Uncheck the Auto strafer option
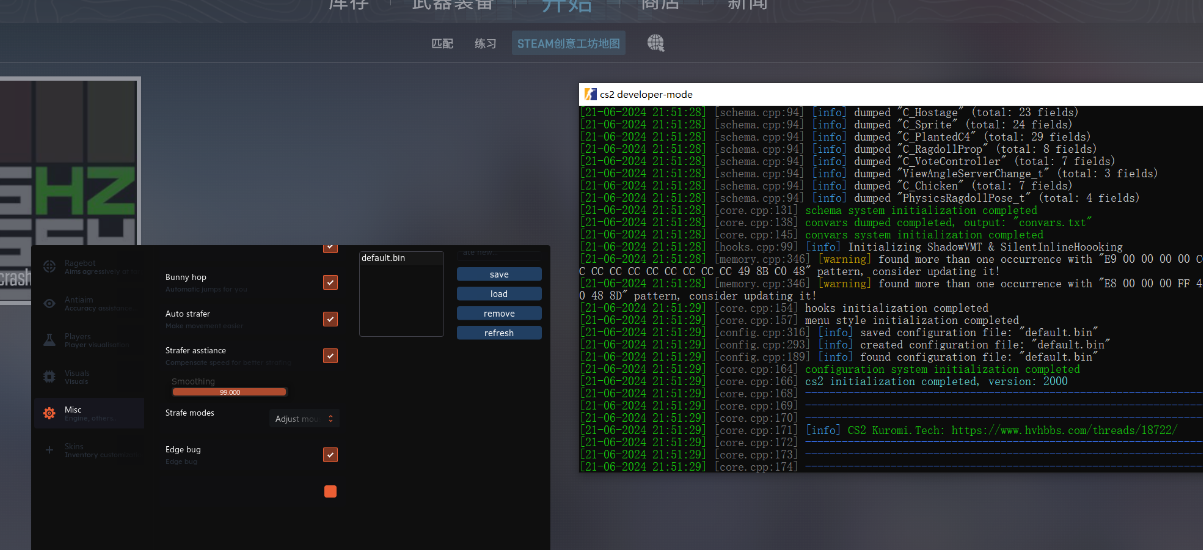Image resolution: width=1203 pixels, height=550 pixels. tap(330, 319)
